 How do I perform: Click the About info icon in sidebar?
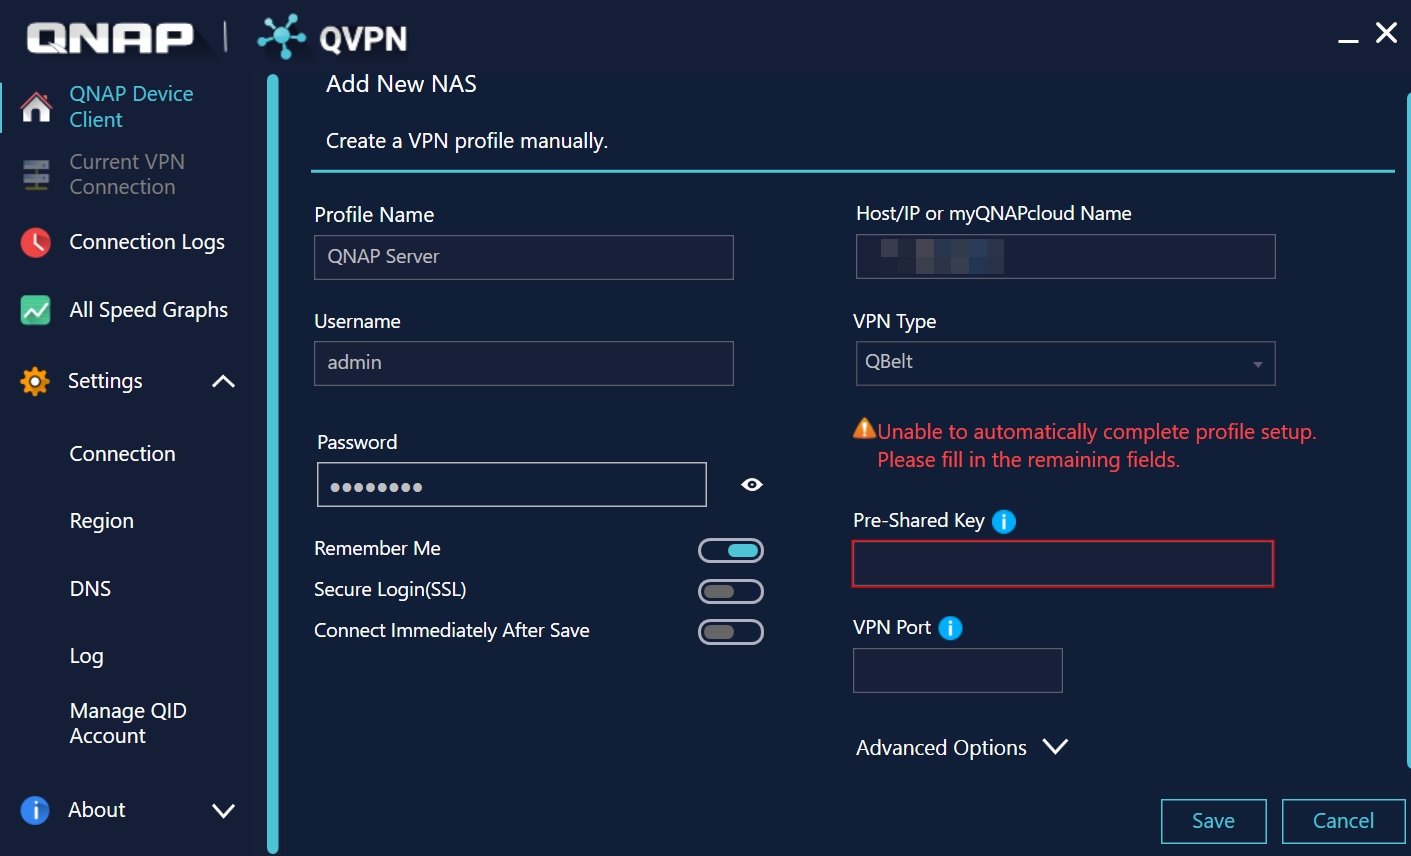(35, 810)
